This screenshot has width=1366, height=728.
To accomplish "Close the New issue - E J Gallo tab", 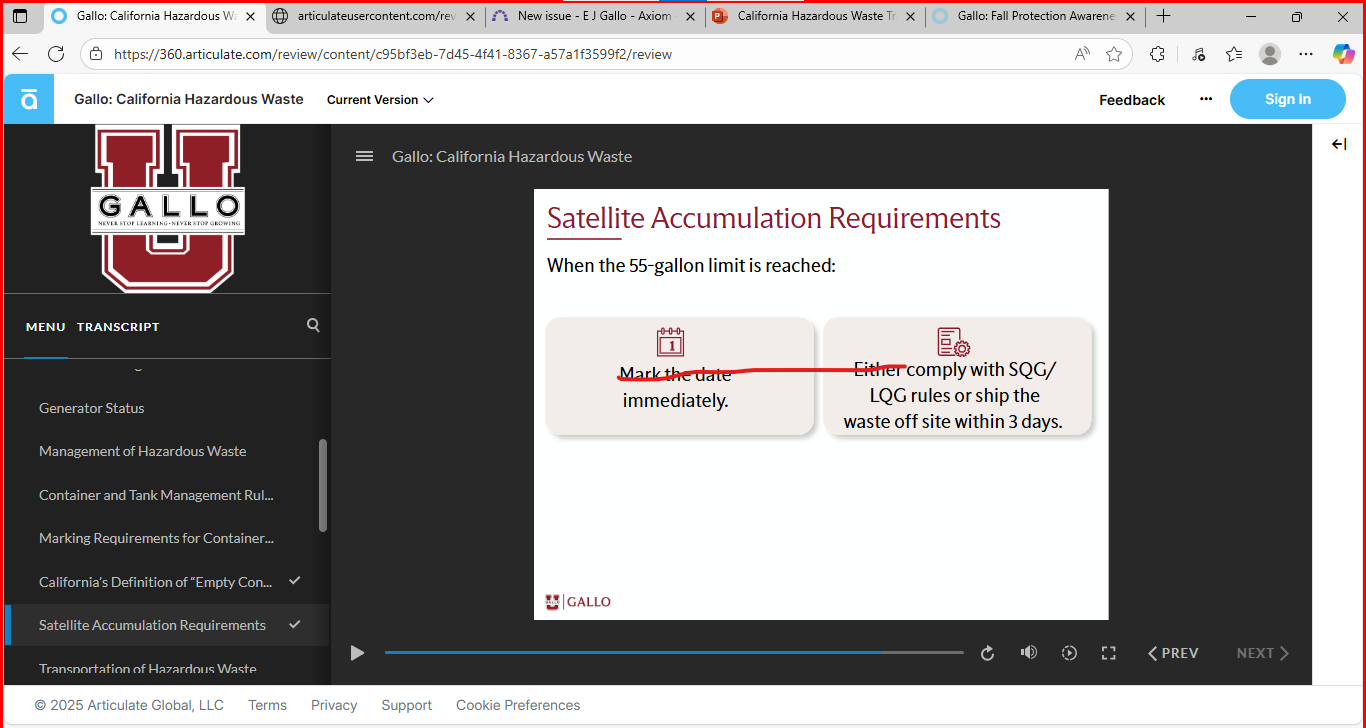I will pos(690,16).
